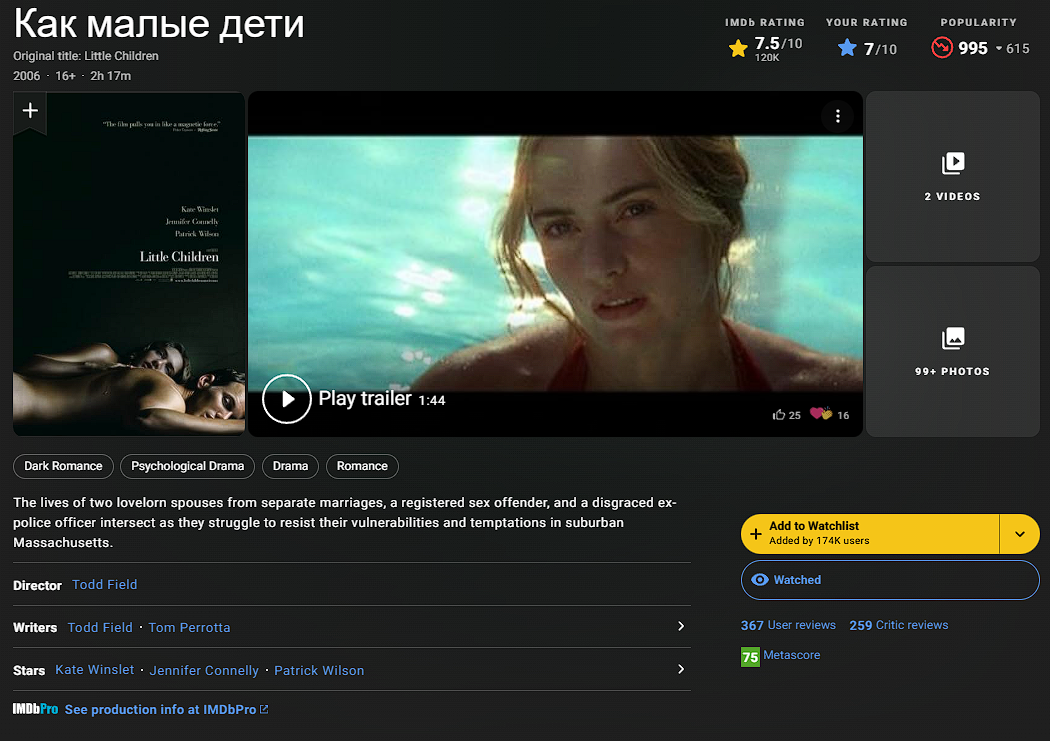Click the Stars label
Image resolution: width=1050 pixels, height=741 pixels.
29,671
